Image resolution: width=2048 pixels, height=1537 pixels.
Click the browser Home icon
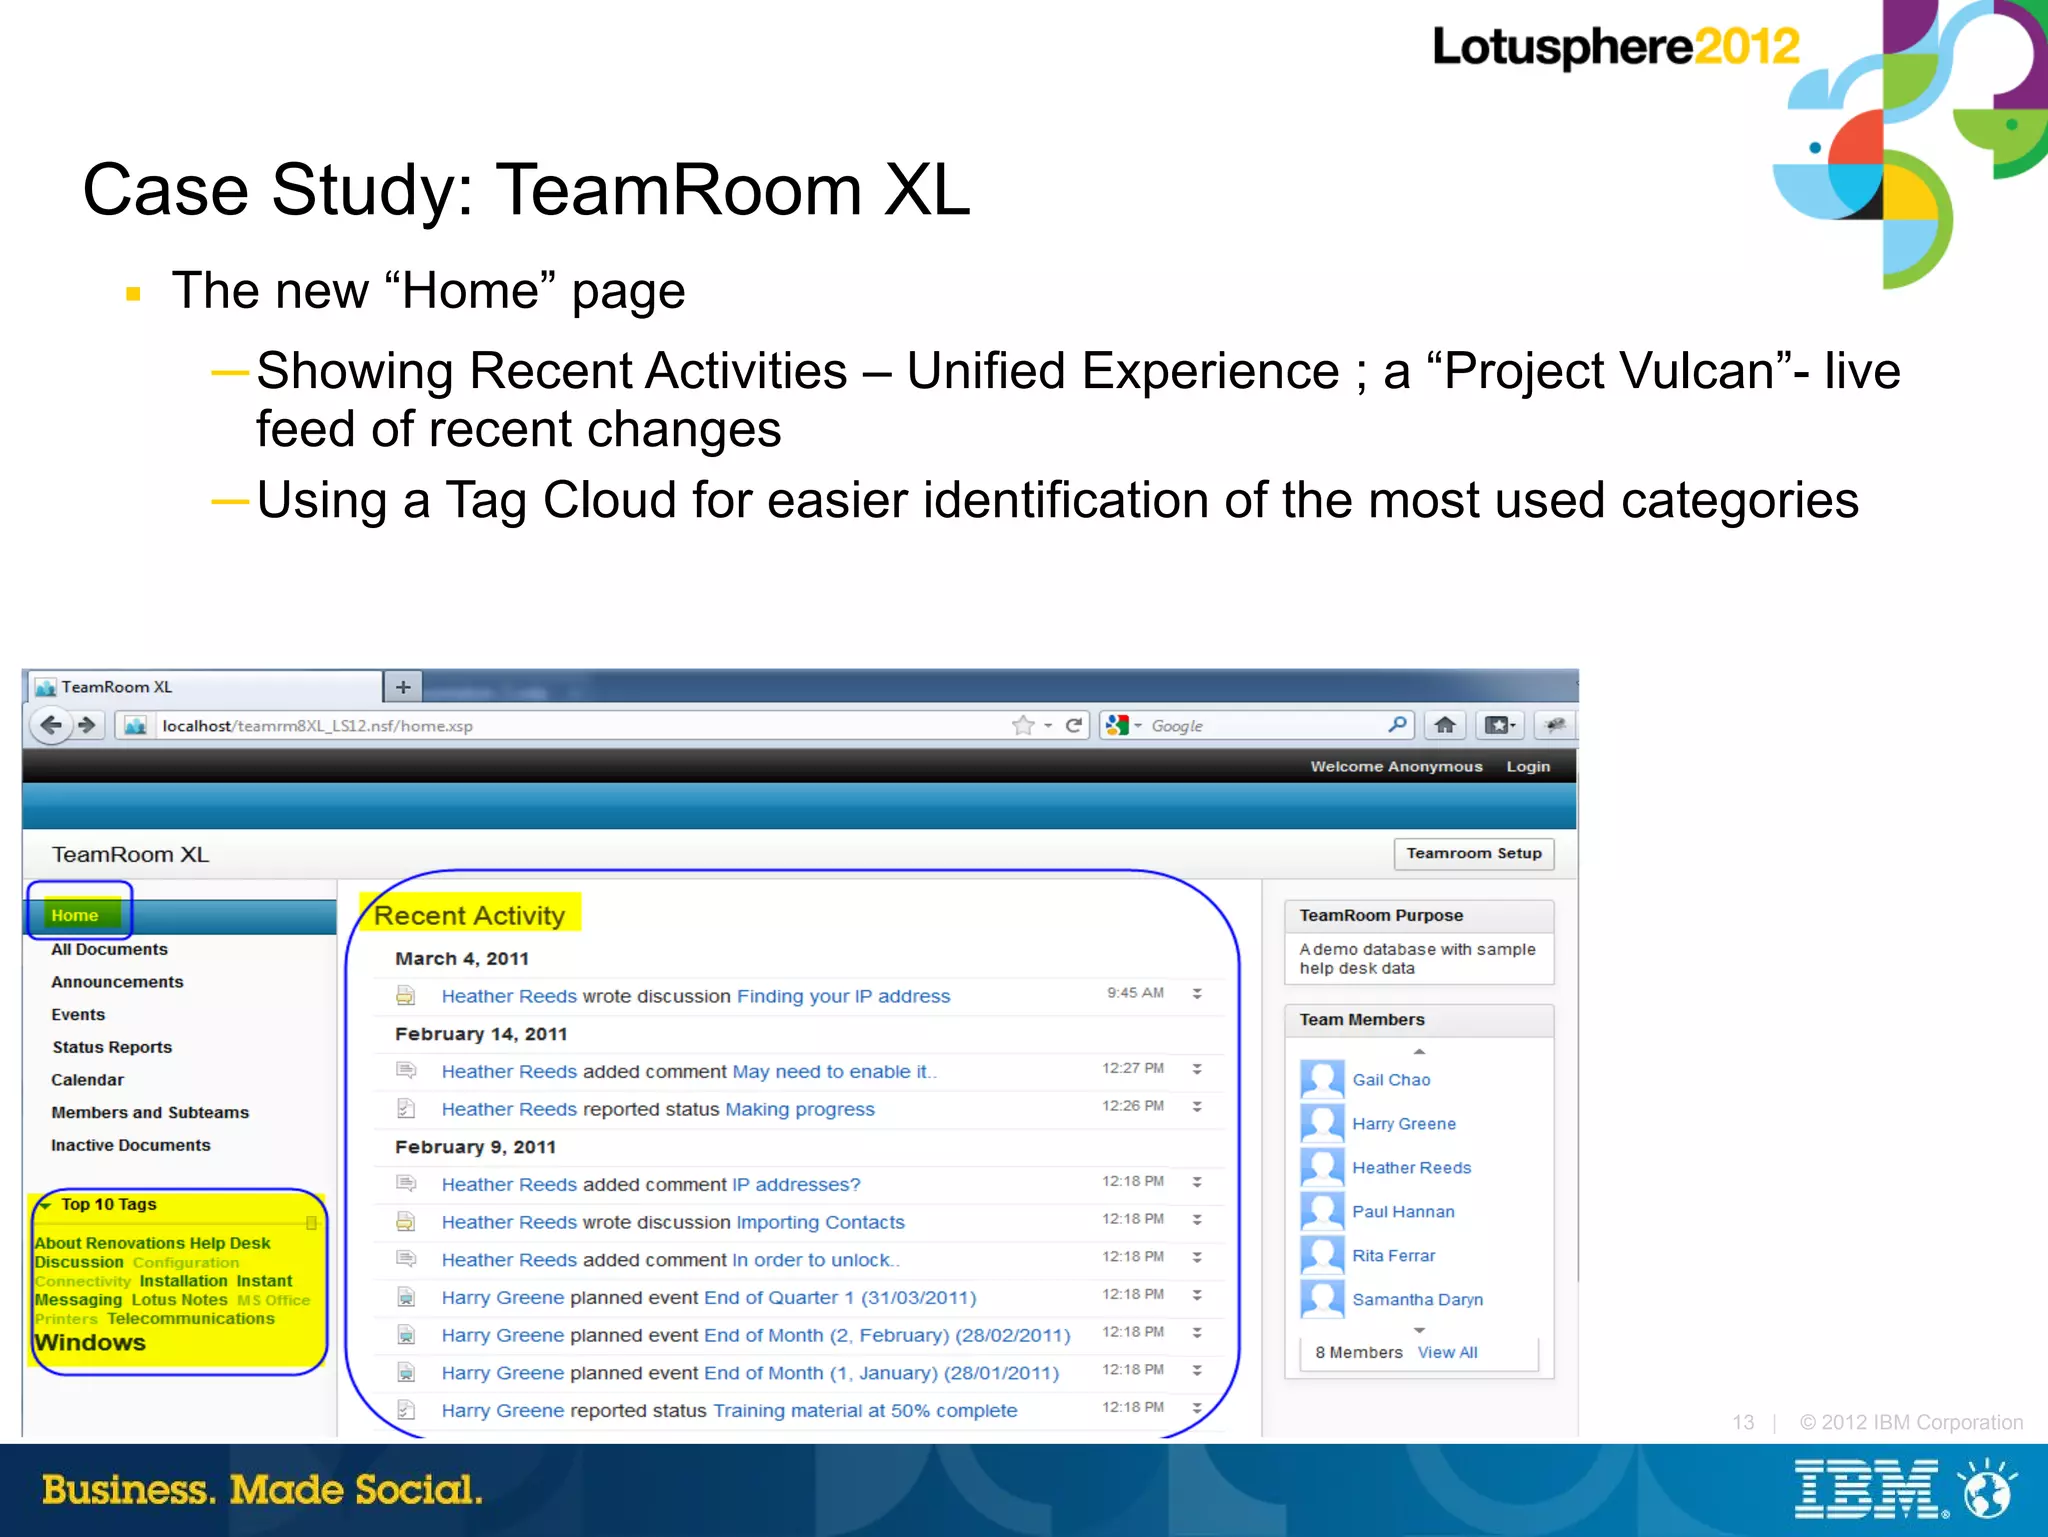[1445, 725]
